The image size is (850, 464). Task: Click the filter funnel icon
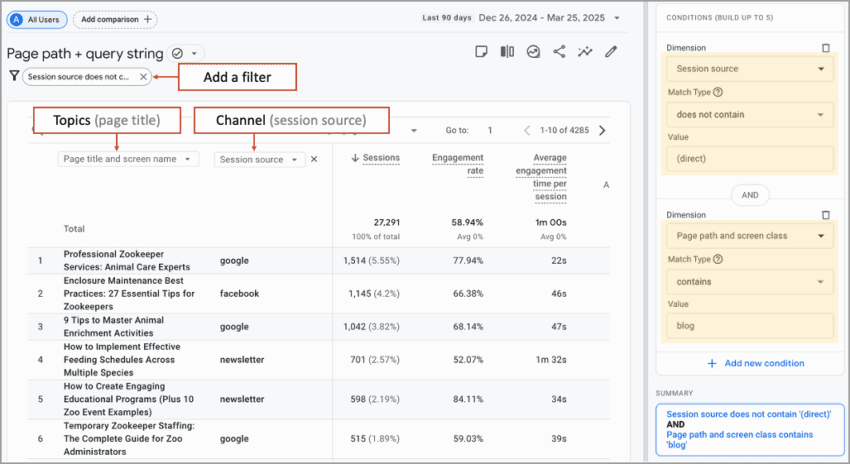(14, 76)
